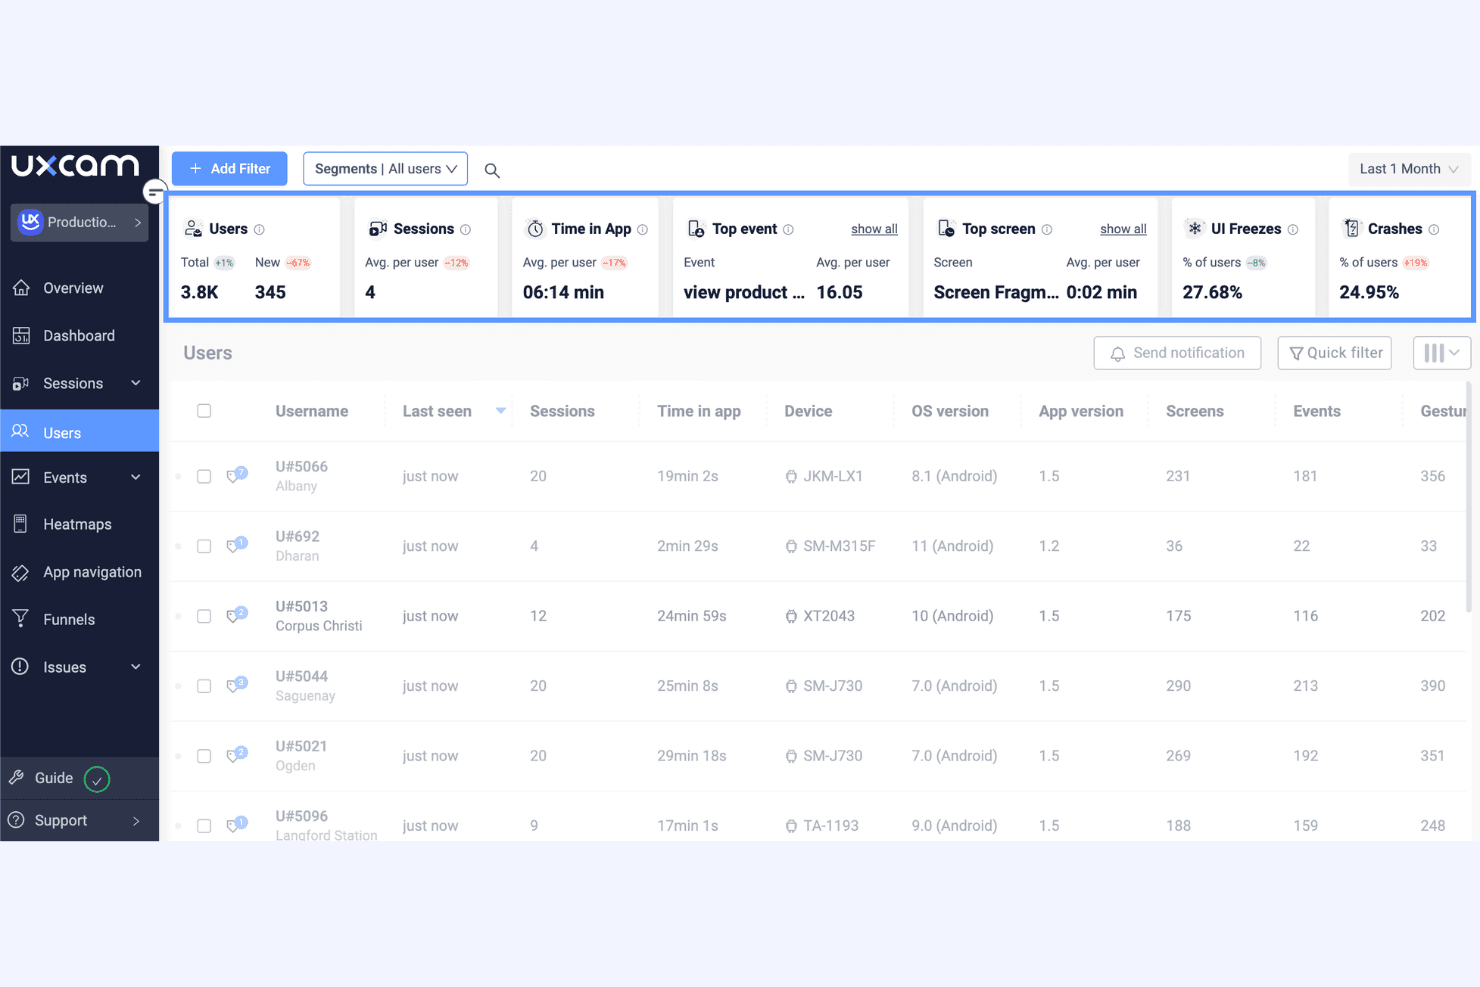Click info icon beside Crashes

click(x=1434, y=230)
